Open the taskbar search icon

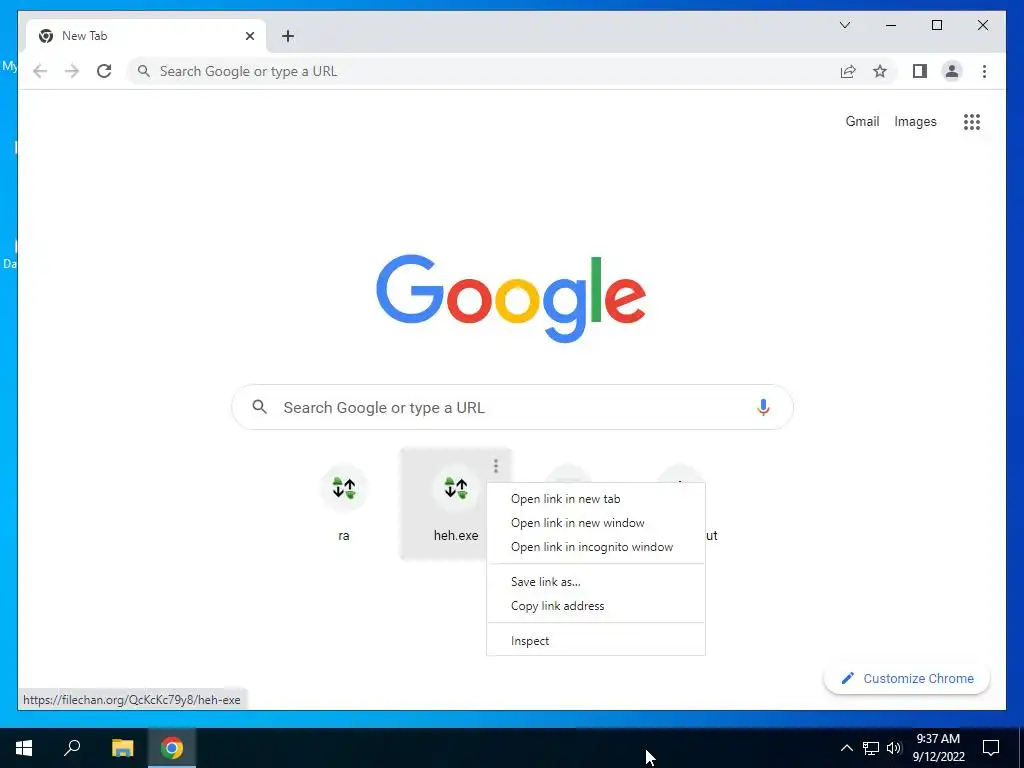[72, 748]
